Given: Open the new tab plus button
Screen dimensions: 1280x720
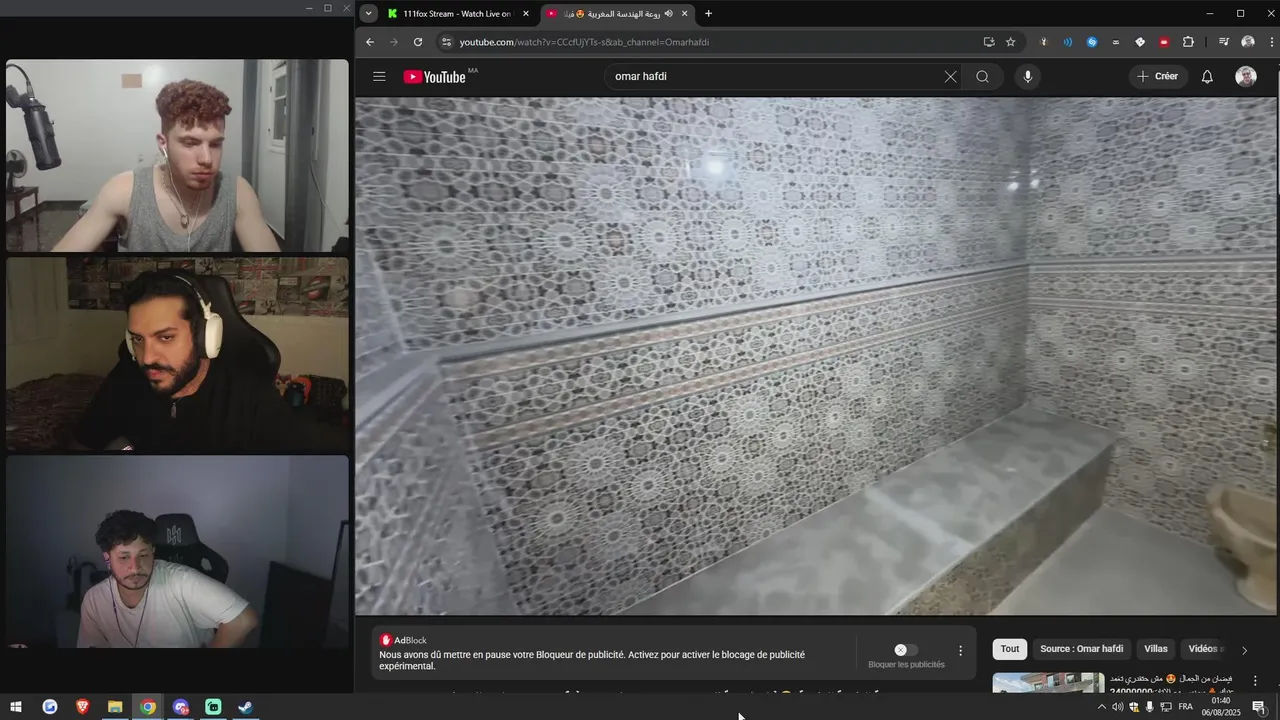Looking at the screenshot, I should tap(708, 13).
